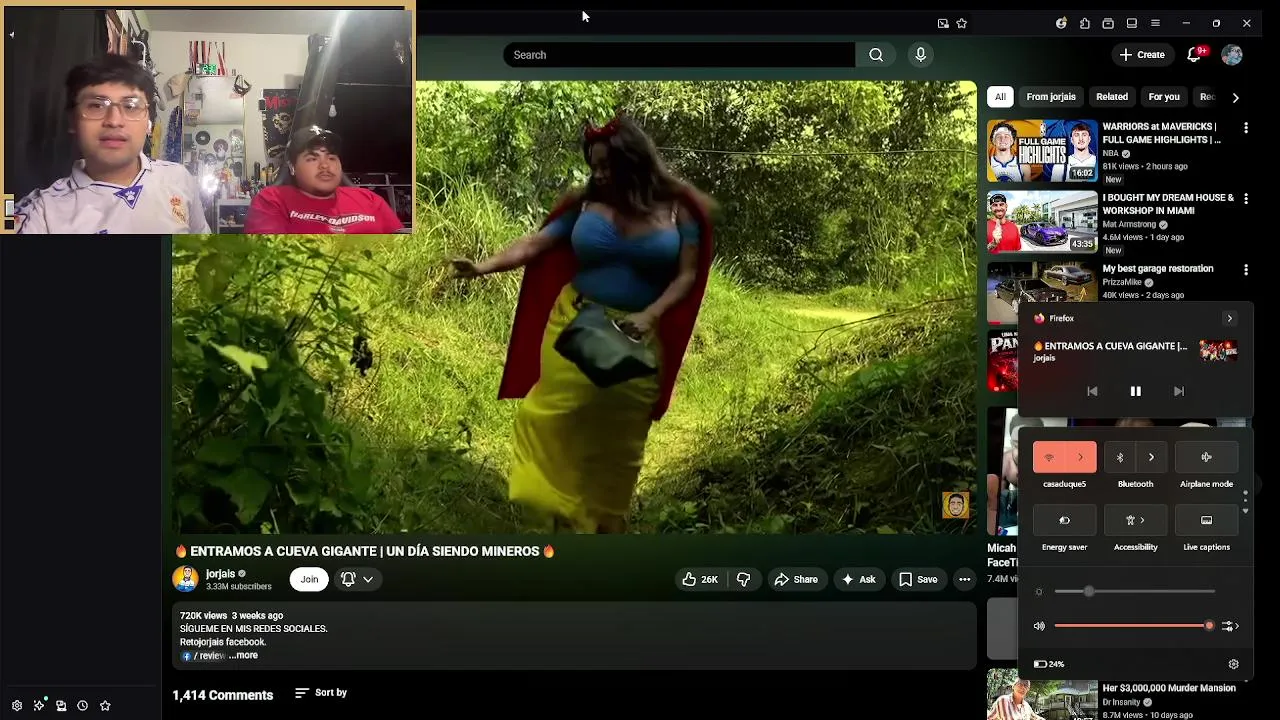The image size is (1280, 720).
Task: Open sidebar settings gear icon at bottom-left
Action: click(17, 705)
